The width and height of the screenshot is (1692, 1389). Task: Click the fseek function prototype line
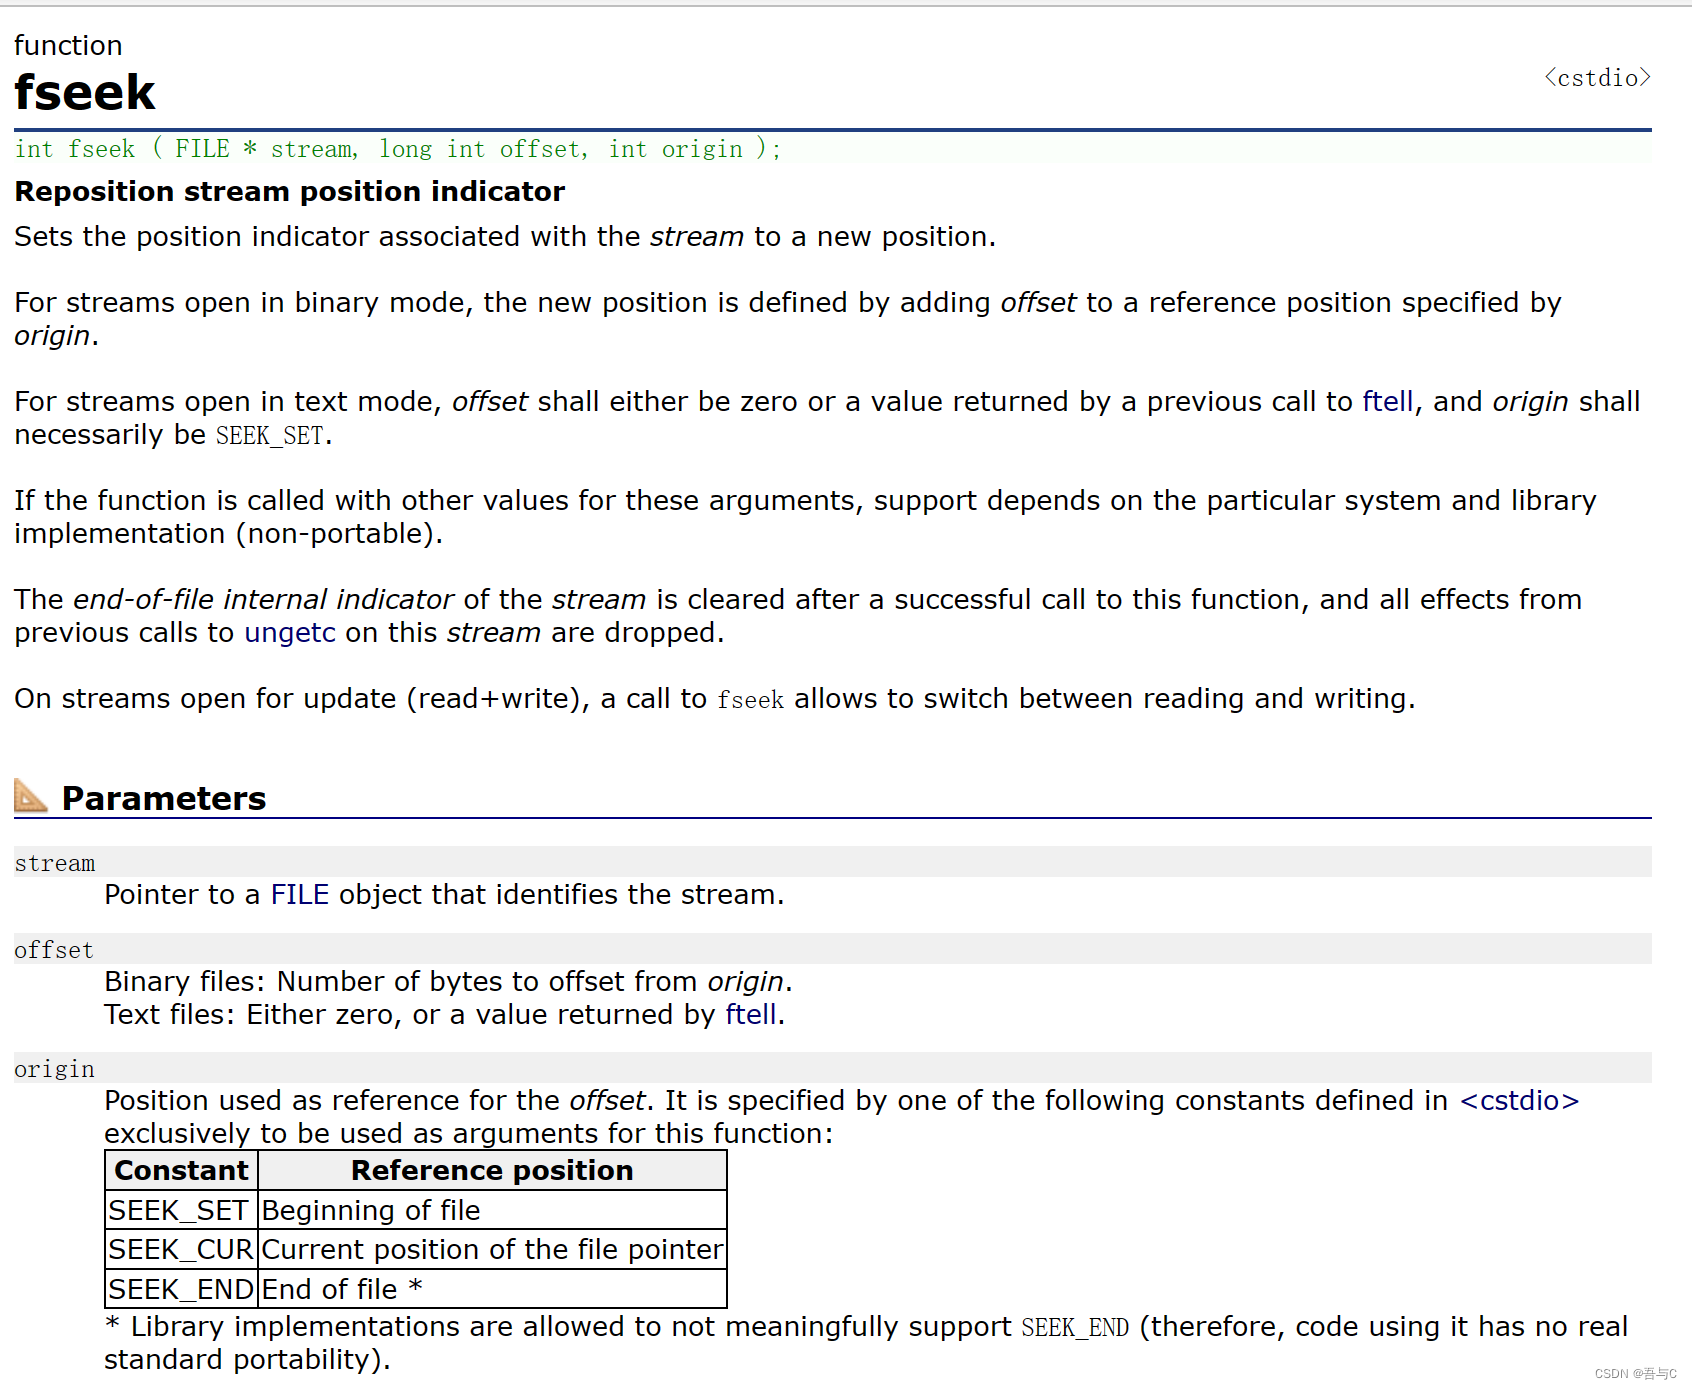pos(398,149)
